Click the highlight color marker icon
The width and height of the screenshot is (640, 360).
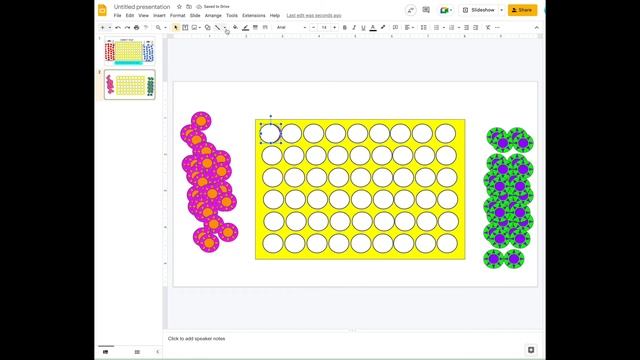tap(383, 27)
